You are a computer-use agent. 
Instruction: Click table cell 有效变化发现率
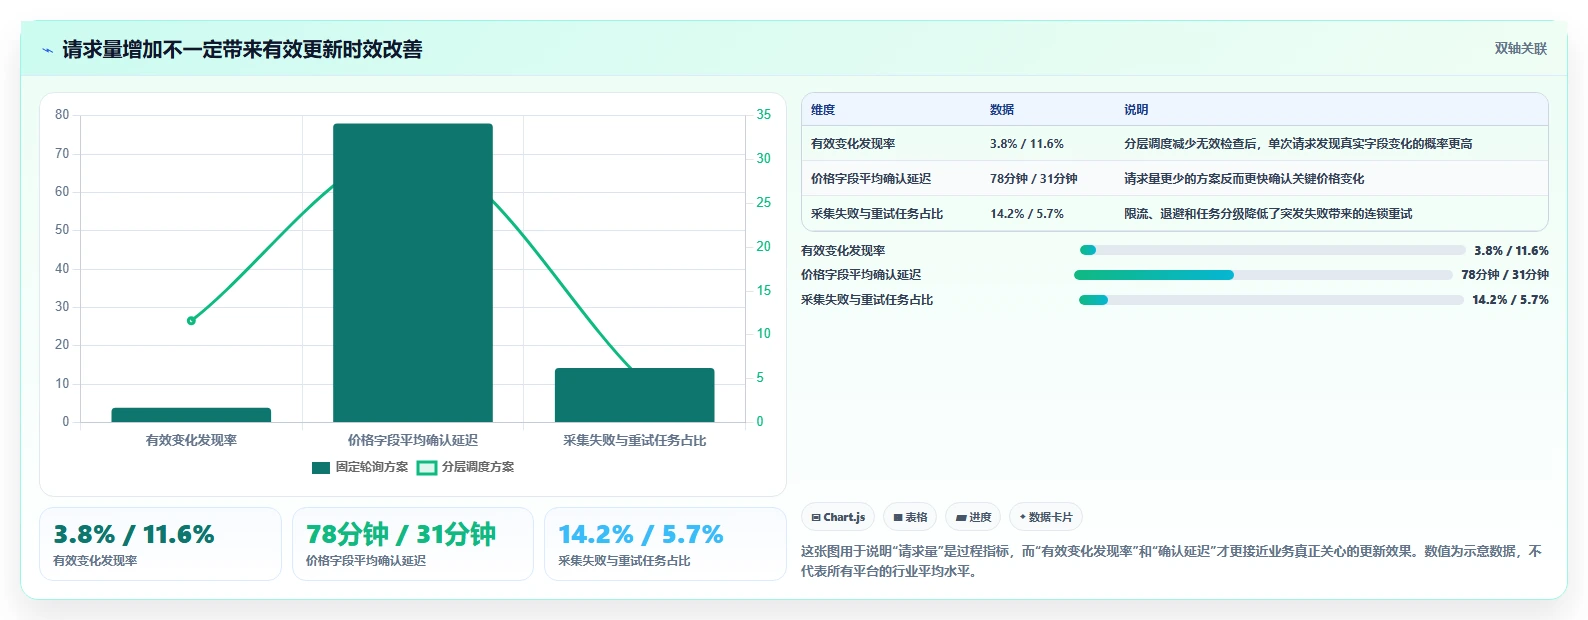(x=853, y=144)
